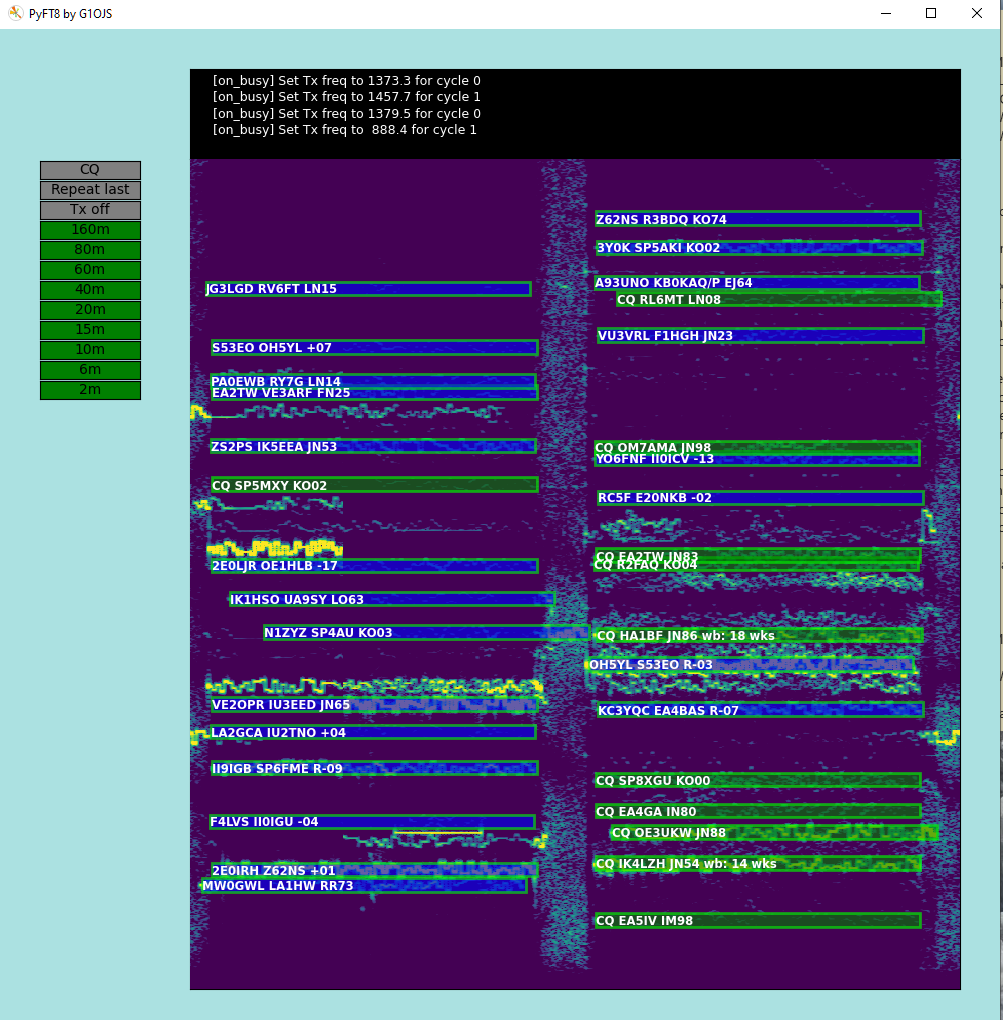Switch to the 40m band
The height and width of the screenshot is (1020, 1003).
(90, 290)
